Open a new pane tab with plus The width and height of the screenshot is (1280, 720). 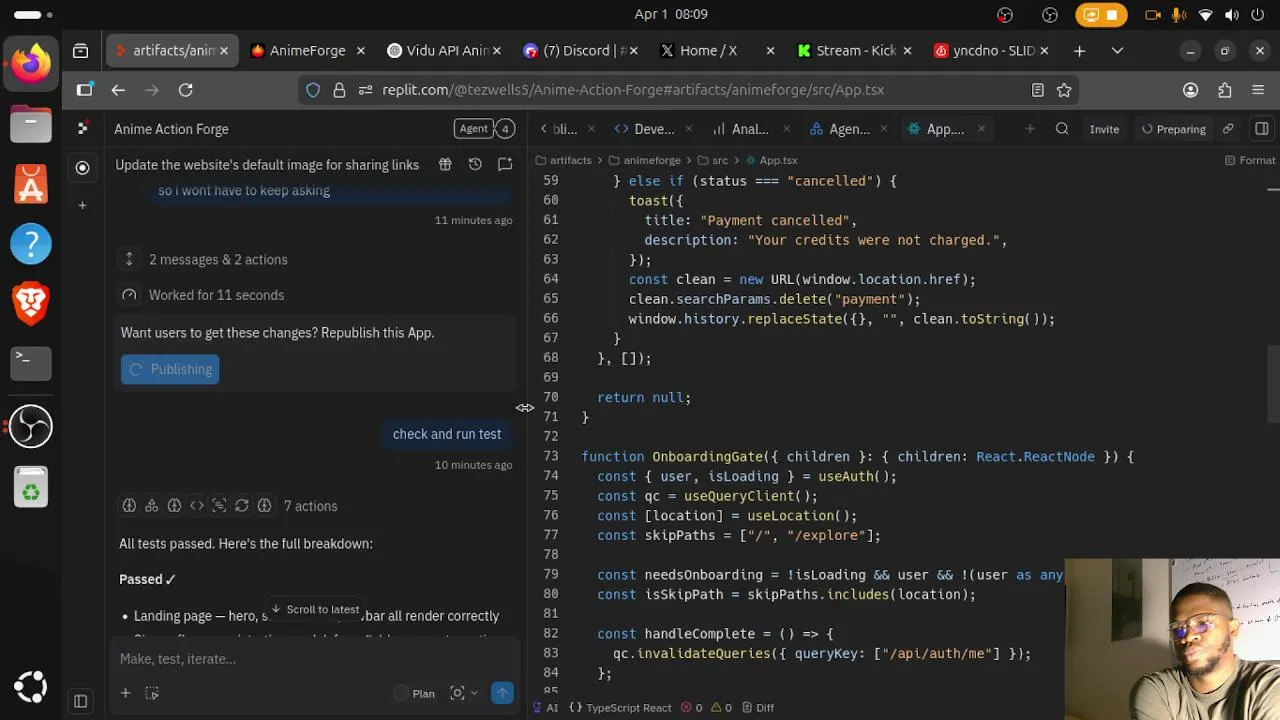pyautogui.click(x=1029, y=128)
